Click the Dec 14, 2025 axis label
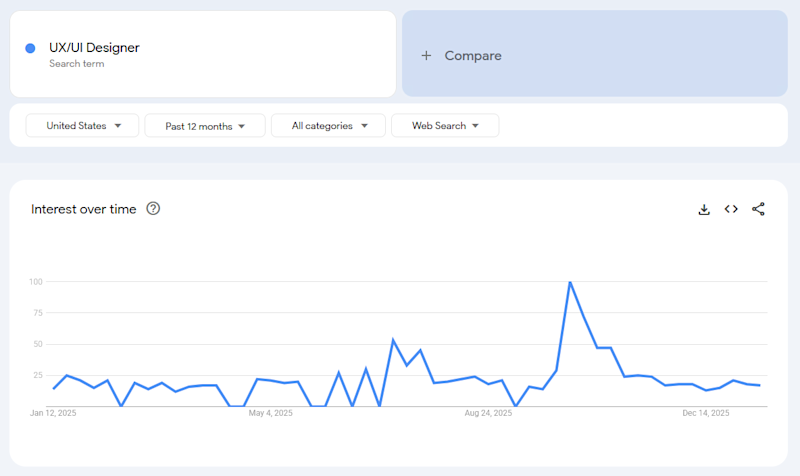 (x=706, y=413)
